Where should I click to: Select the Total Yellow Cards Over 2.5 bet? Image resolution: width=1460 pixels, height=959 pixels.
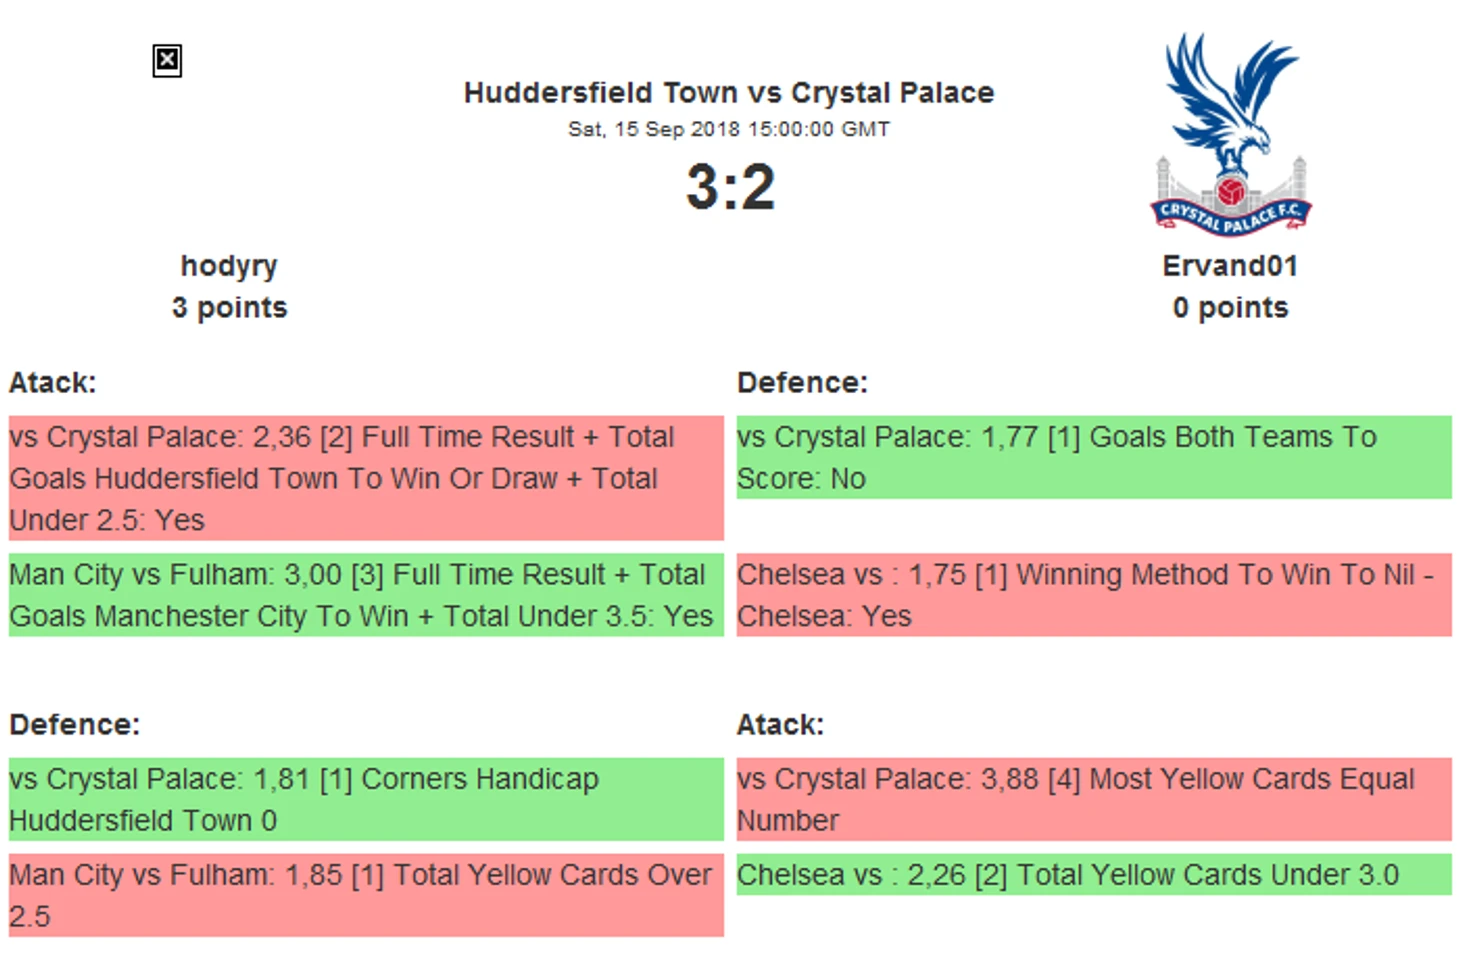pyautogui.click(x=366, y=895)
